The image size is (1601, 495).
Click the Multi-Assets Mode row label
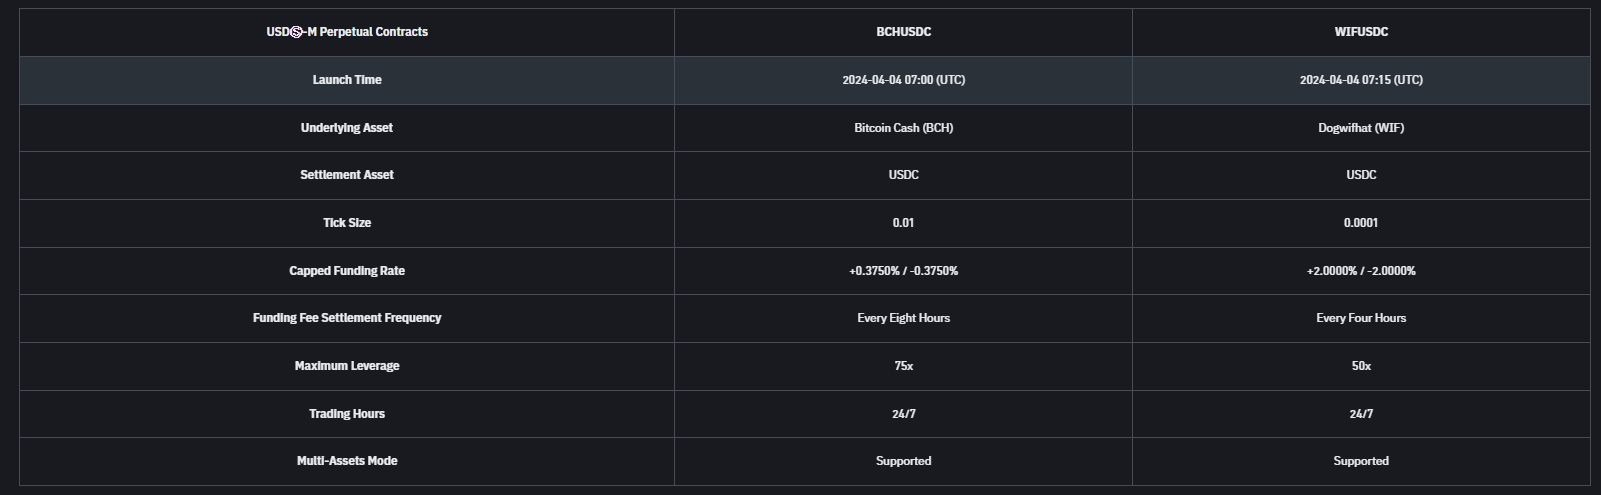coord(347,461)
